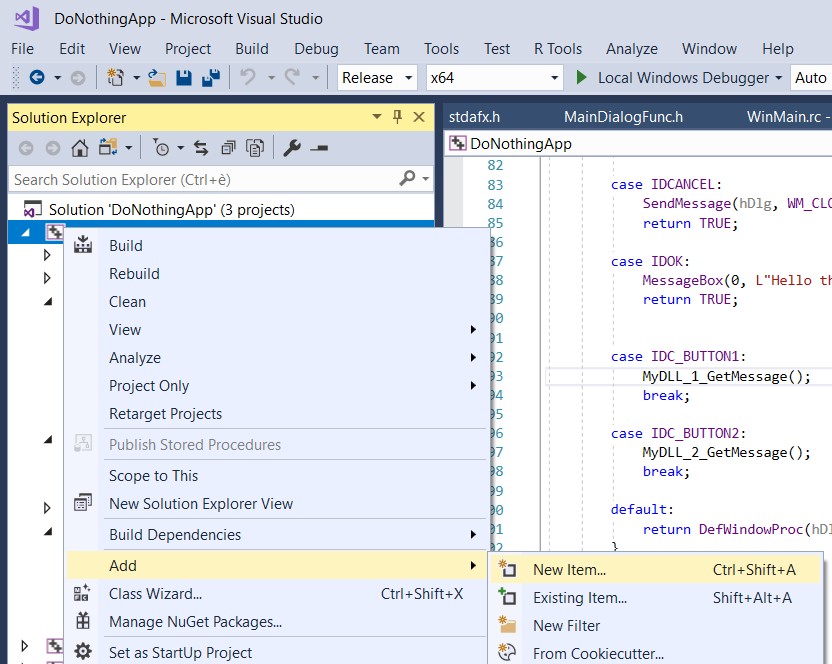Click Sync with Active Document icon
The image size is (832, 664).
201,148
